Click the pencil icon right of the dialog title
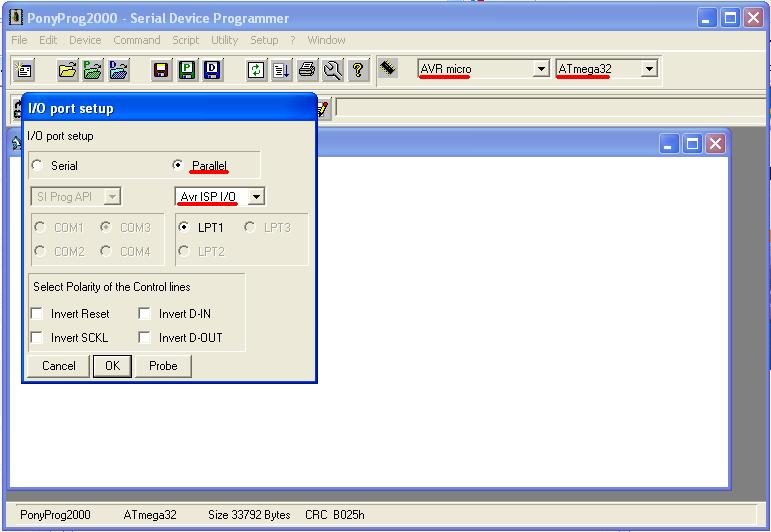 tap(323, 108)
